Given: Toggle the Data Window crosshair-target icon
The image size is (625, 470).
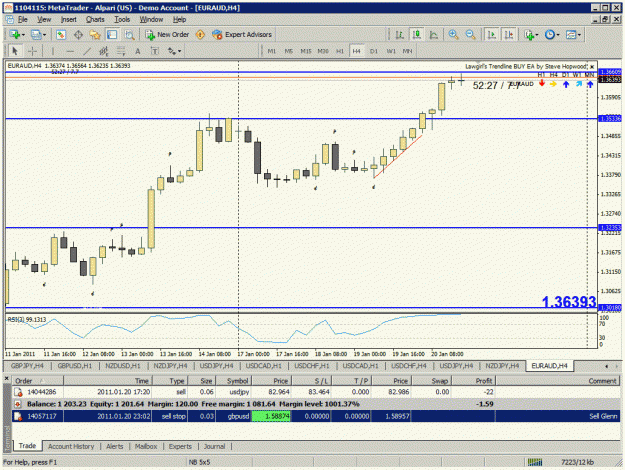Looking at the screenshot, I should [x=78, y=35].
